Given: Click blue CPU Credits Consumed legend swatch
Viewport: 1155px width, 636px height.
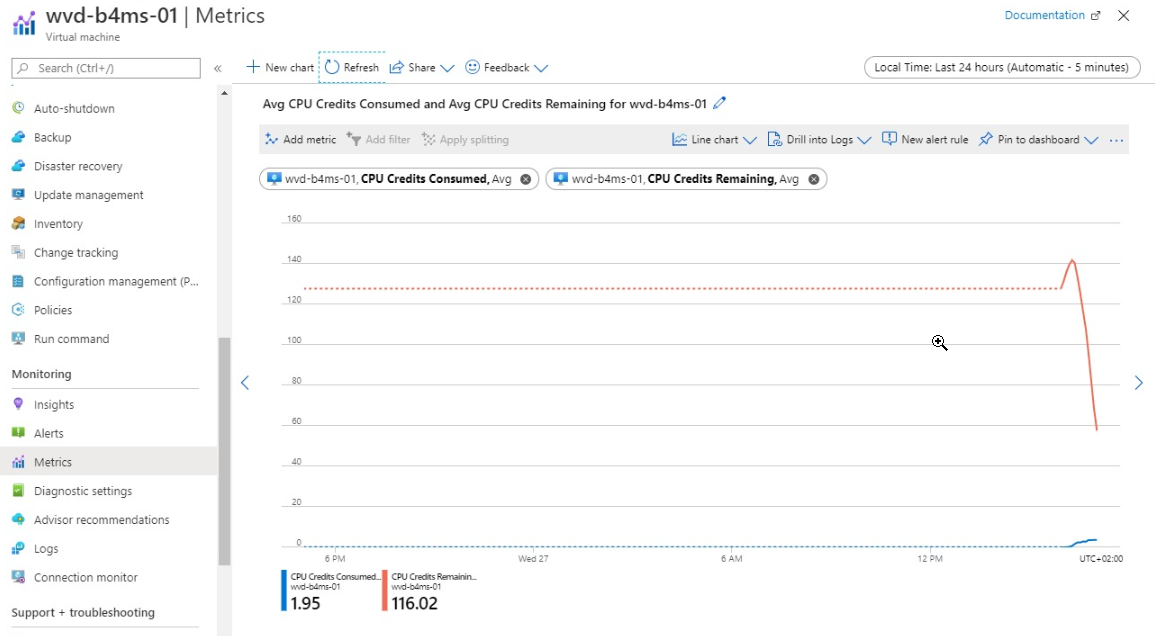Looking at the screenshot, I should pos(284,590).
